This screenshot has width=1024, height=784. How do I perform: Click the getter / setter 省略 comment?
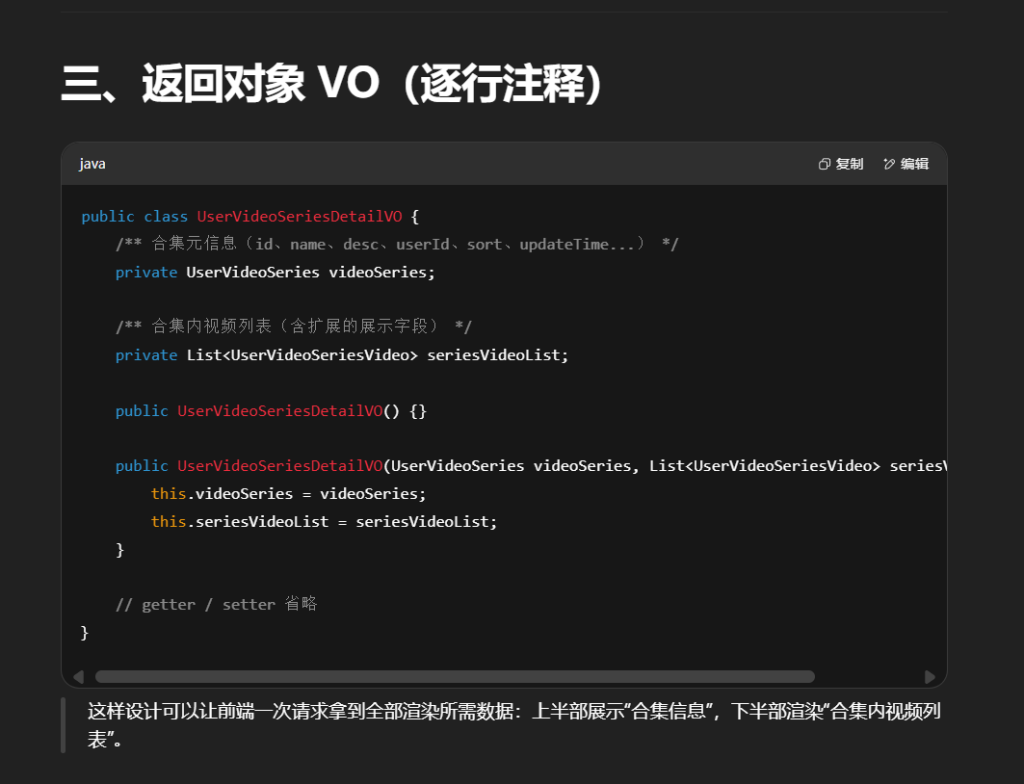pyautogui.click(x=216, y=605)
